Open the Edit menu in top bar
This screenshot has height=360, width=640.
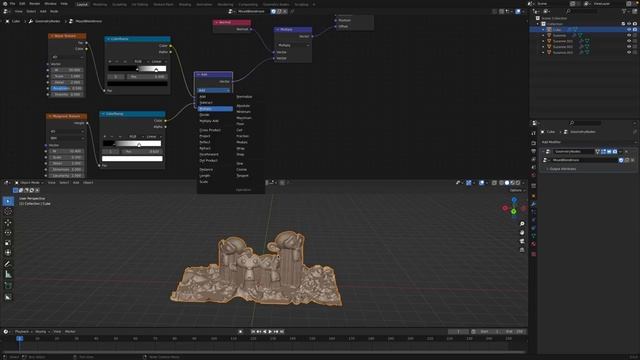22,4
